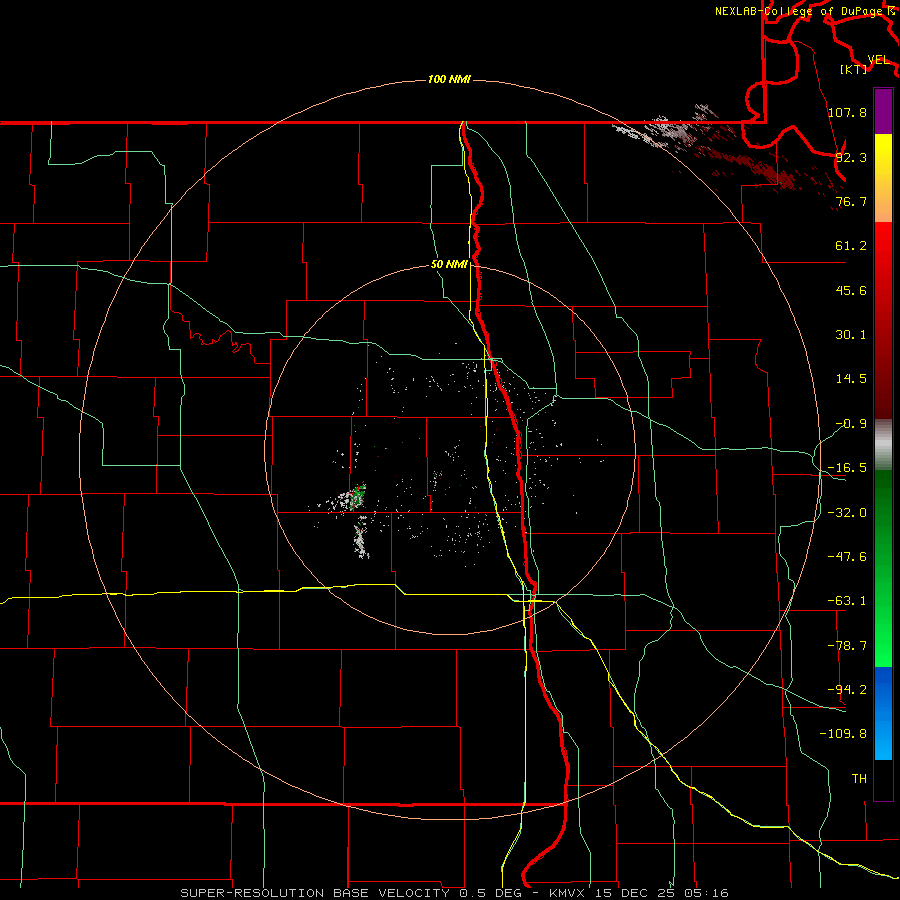Select the -78.7 velocity scale value
The image size is (900, 900).
pos(847,646)
